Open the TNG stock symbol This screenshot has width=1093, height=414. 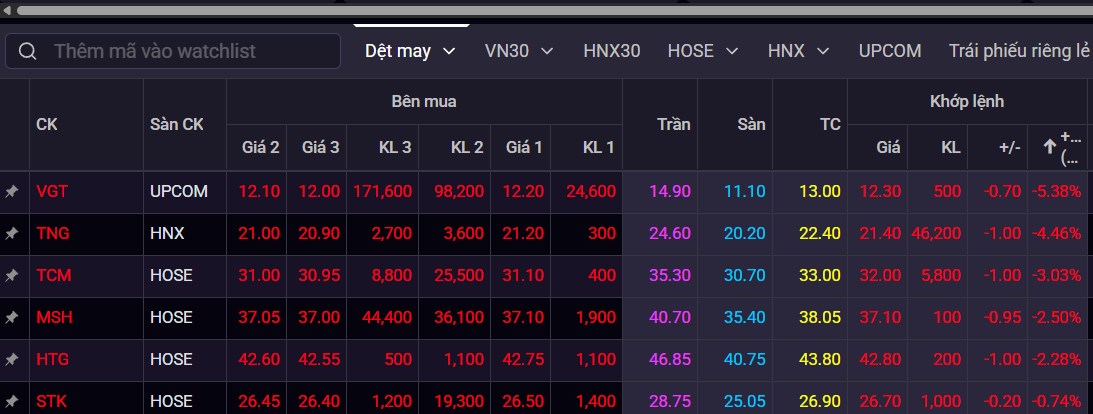click(53, 233)
